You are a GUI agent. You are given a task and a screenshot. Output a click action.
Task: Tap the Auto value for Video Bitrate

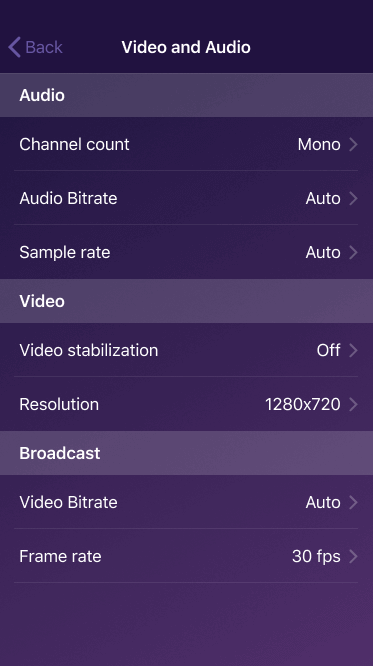323,502
